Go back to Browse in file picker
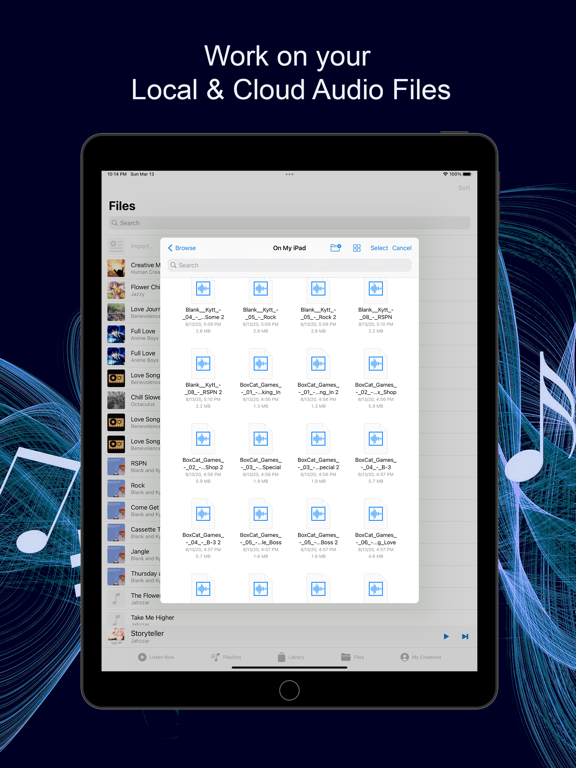 point(182,248)
